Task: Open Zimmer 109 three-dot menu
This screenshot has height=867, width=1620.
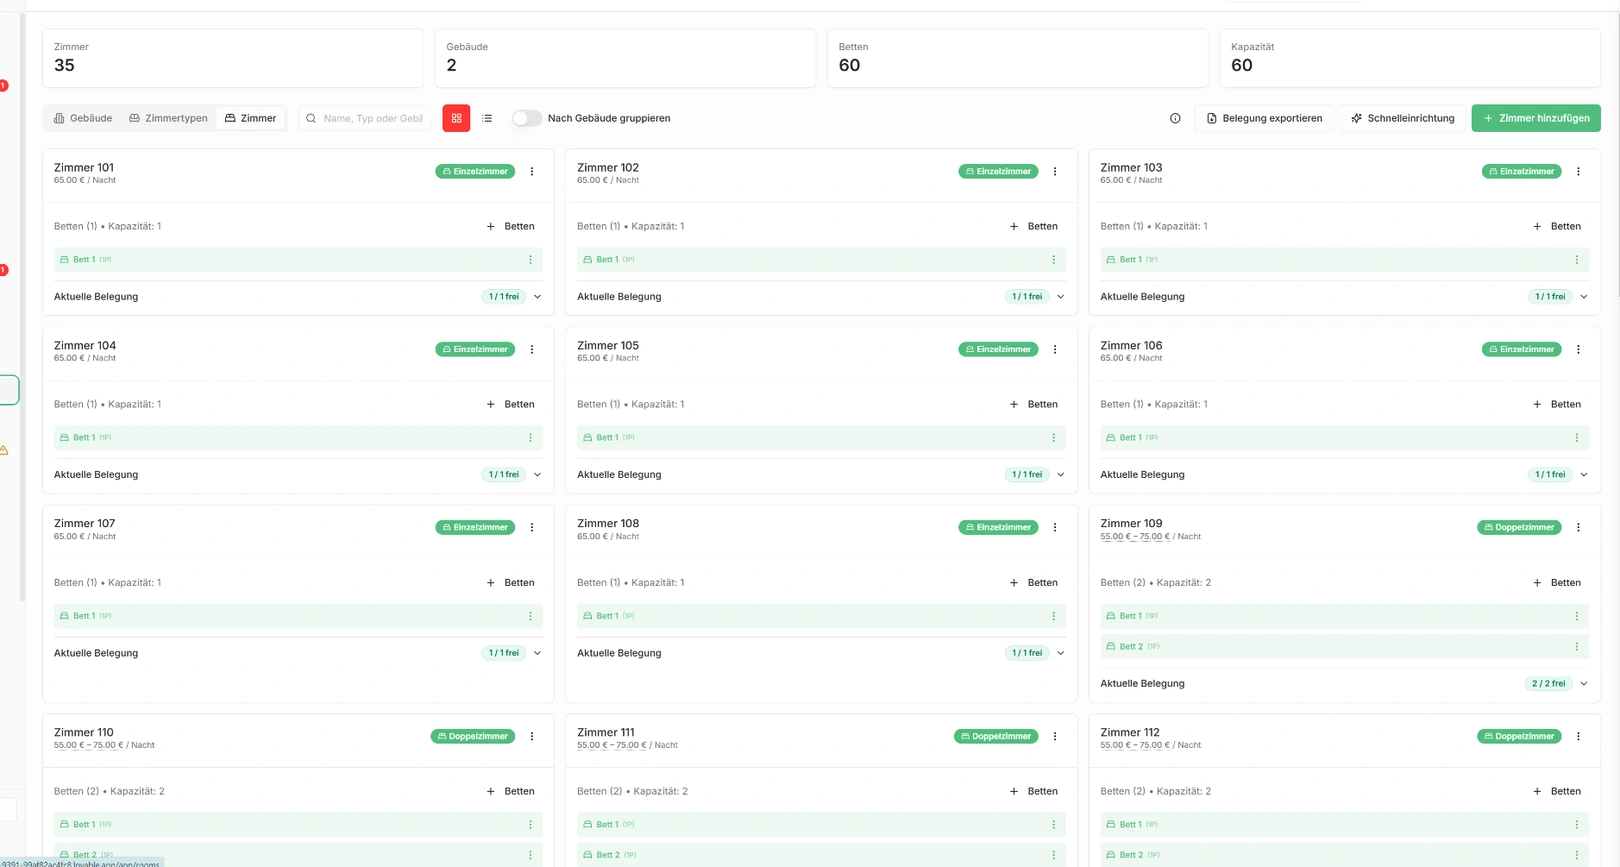Action: (x=1578, y=528)
